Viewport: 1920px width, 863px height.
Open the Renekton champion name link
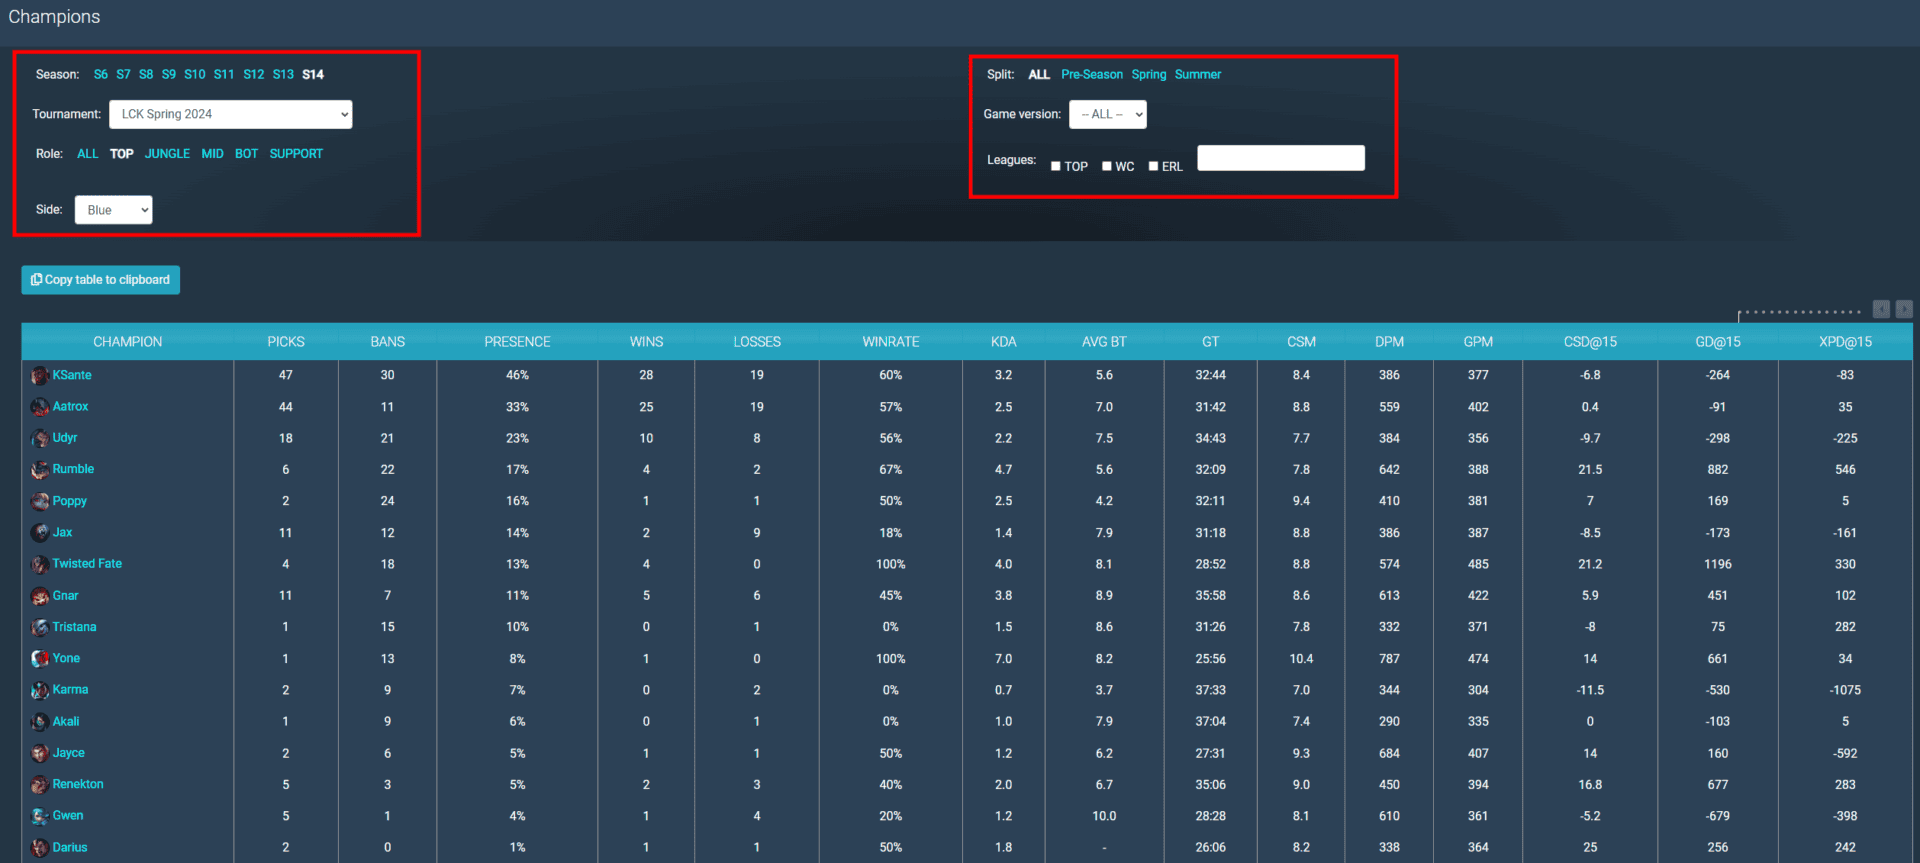pyautogui.click(x=78, y=785)
